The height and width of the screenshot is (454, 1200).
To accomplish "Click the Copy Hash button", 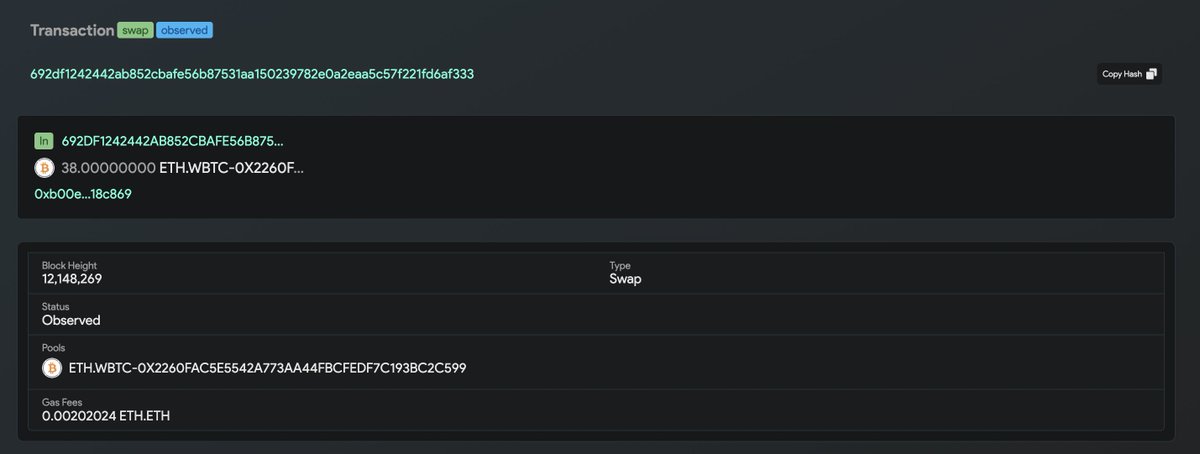I will pyautogui.click(x=1129, y=74).
